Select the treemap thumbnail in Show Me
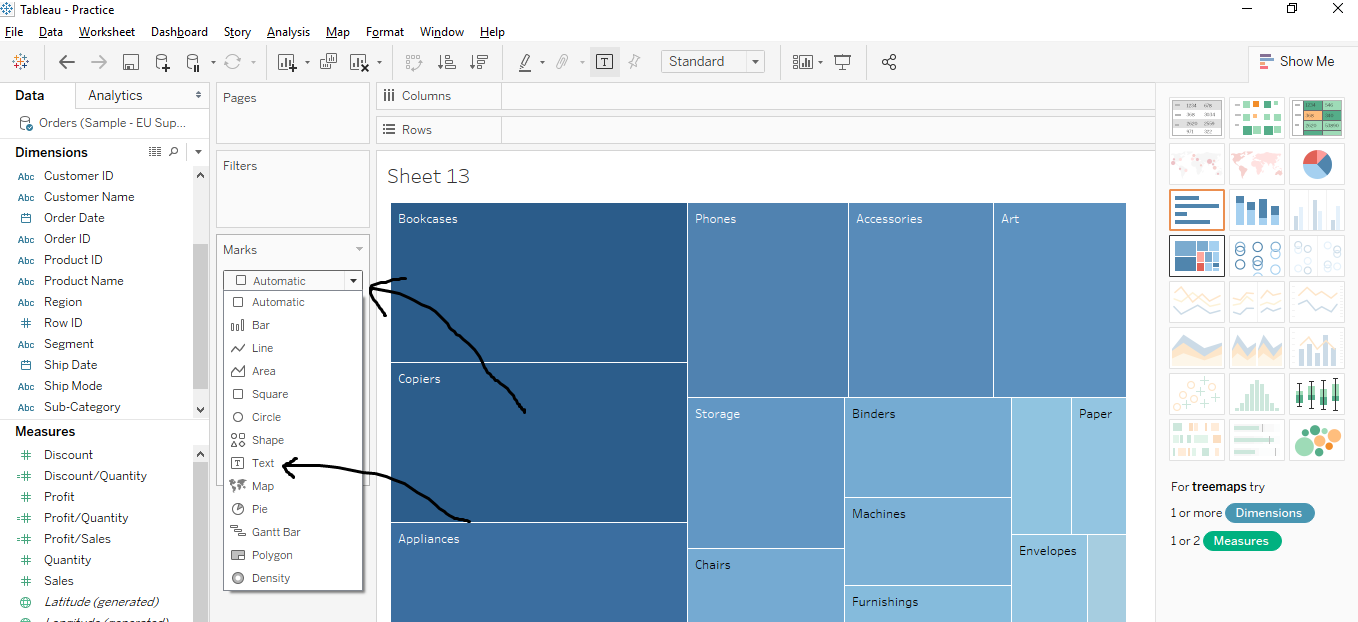Screen dimensions: 1358x622 click(1197, 256)
